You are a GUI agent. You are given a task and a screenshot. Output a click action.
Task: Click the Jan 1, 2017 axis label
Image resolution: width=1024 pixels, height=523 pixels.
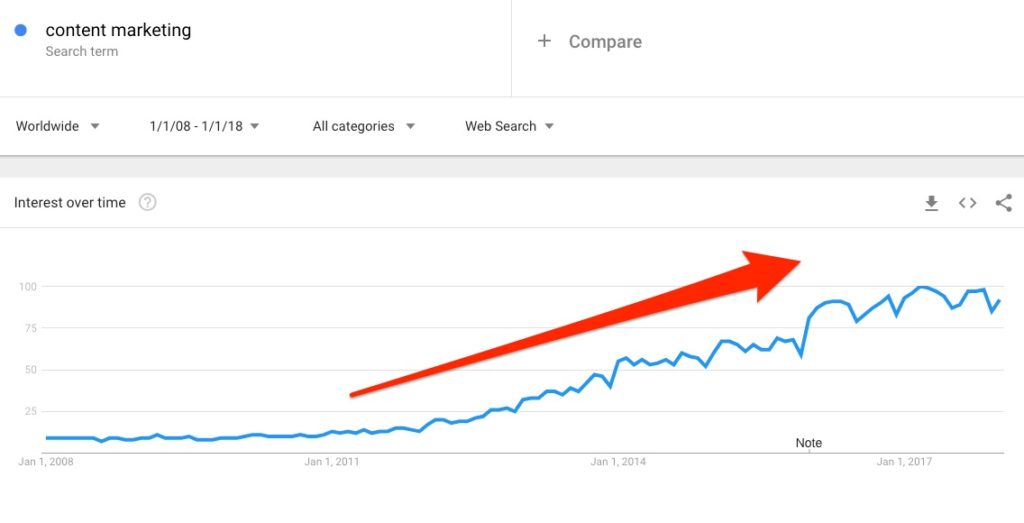904,462
